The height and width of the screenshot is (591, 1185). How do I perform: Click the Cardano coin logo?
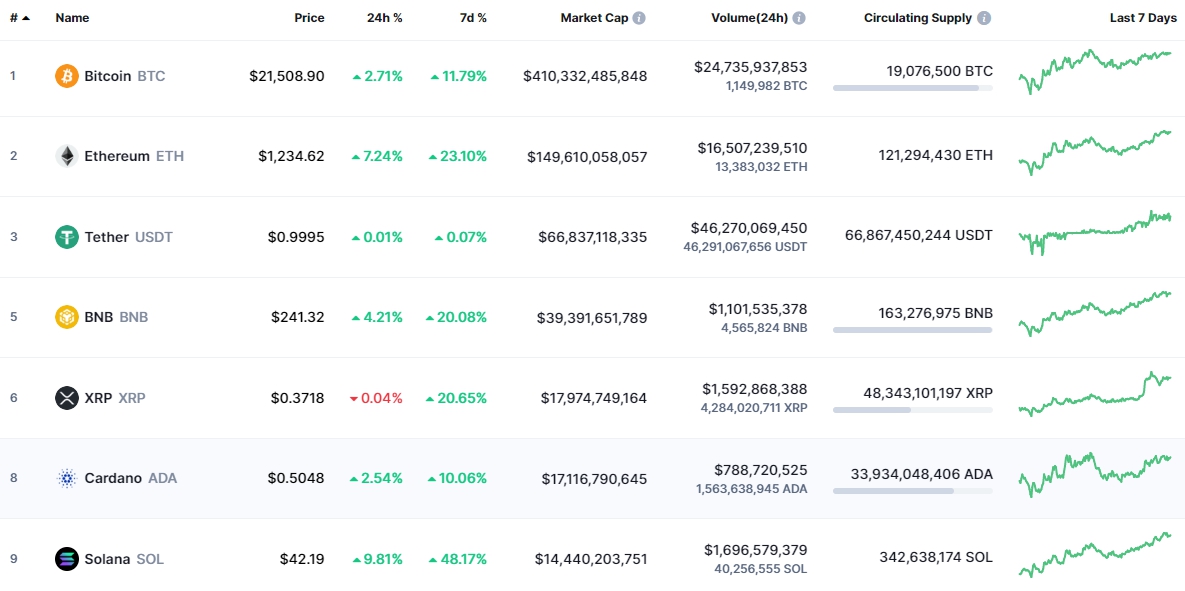tap(67, 478)
